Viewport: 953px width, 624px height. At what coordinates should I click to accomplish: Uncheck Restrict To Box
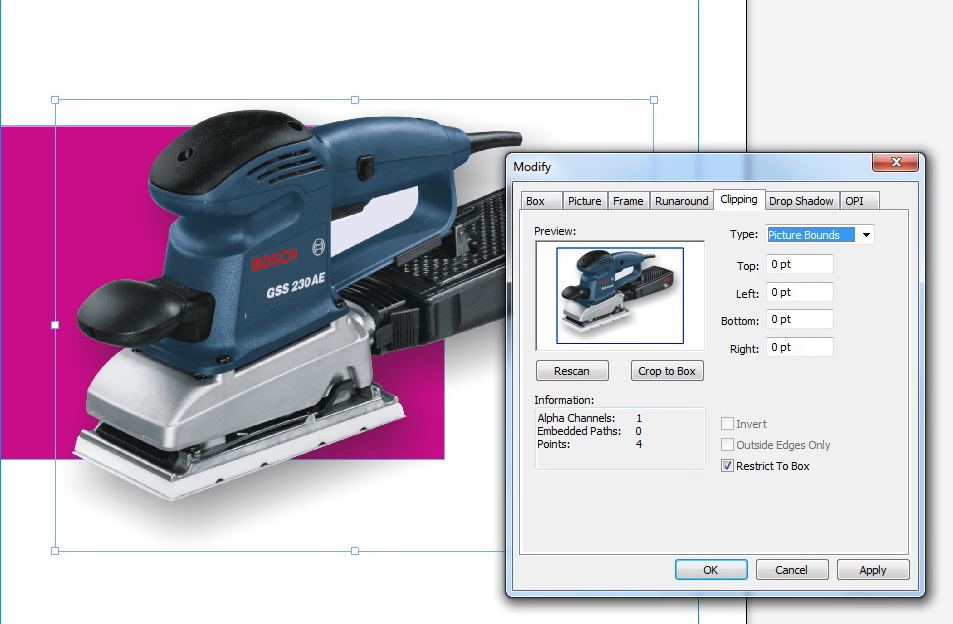point(727,466)
